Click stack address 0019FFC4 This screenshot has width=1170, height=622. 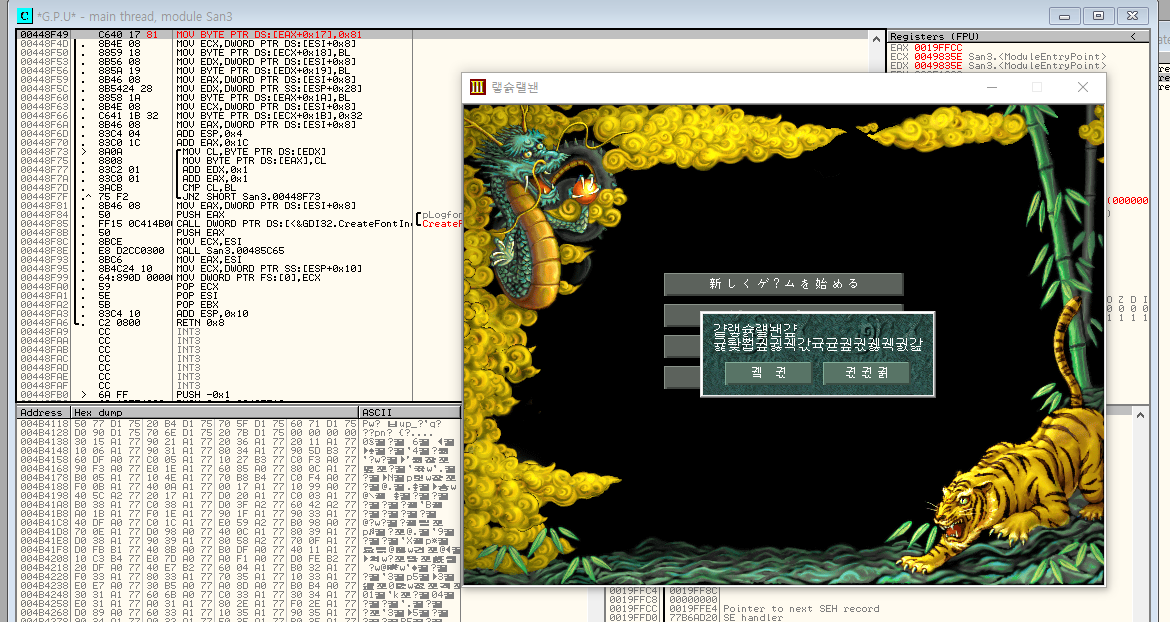tap(634, 591)
